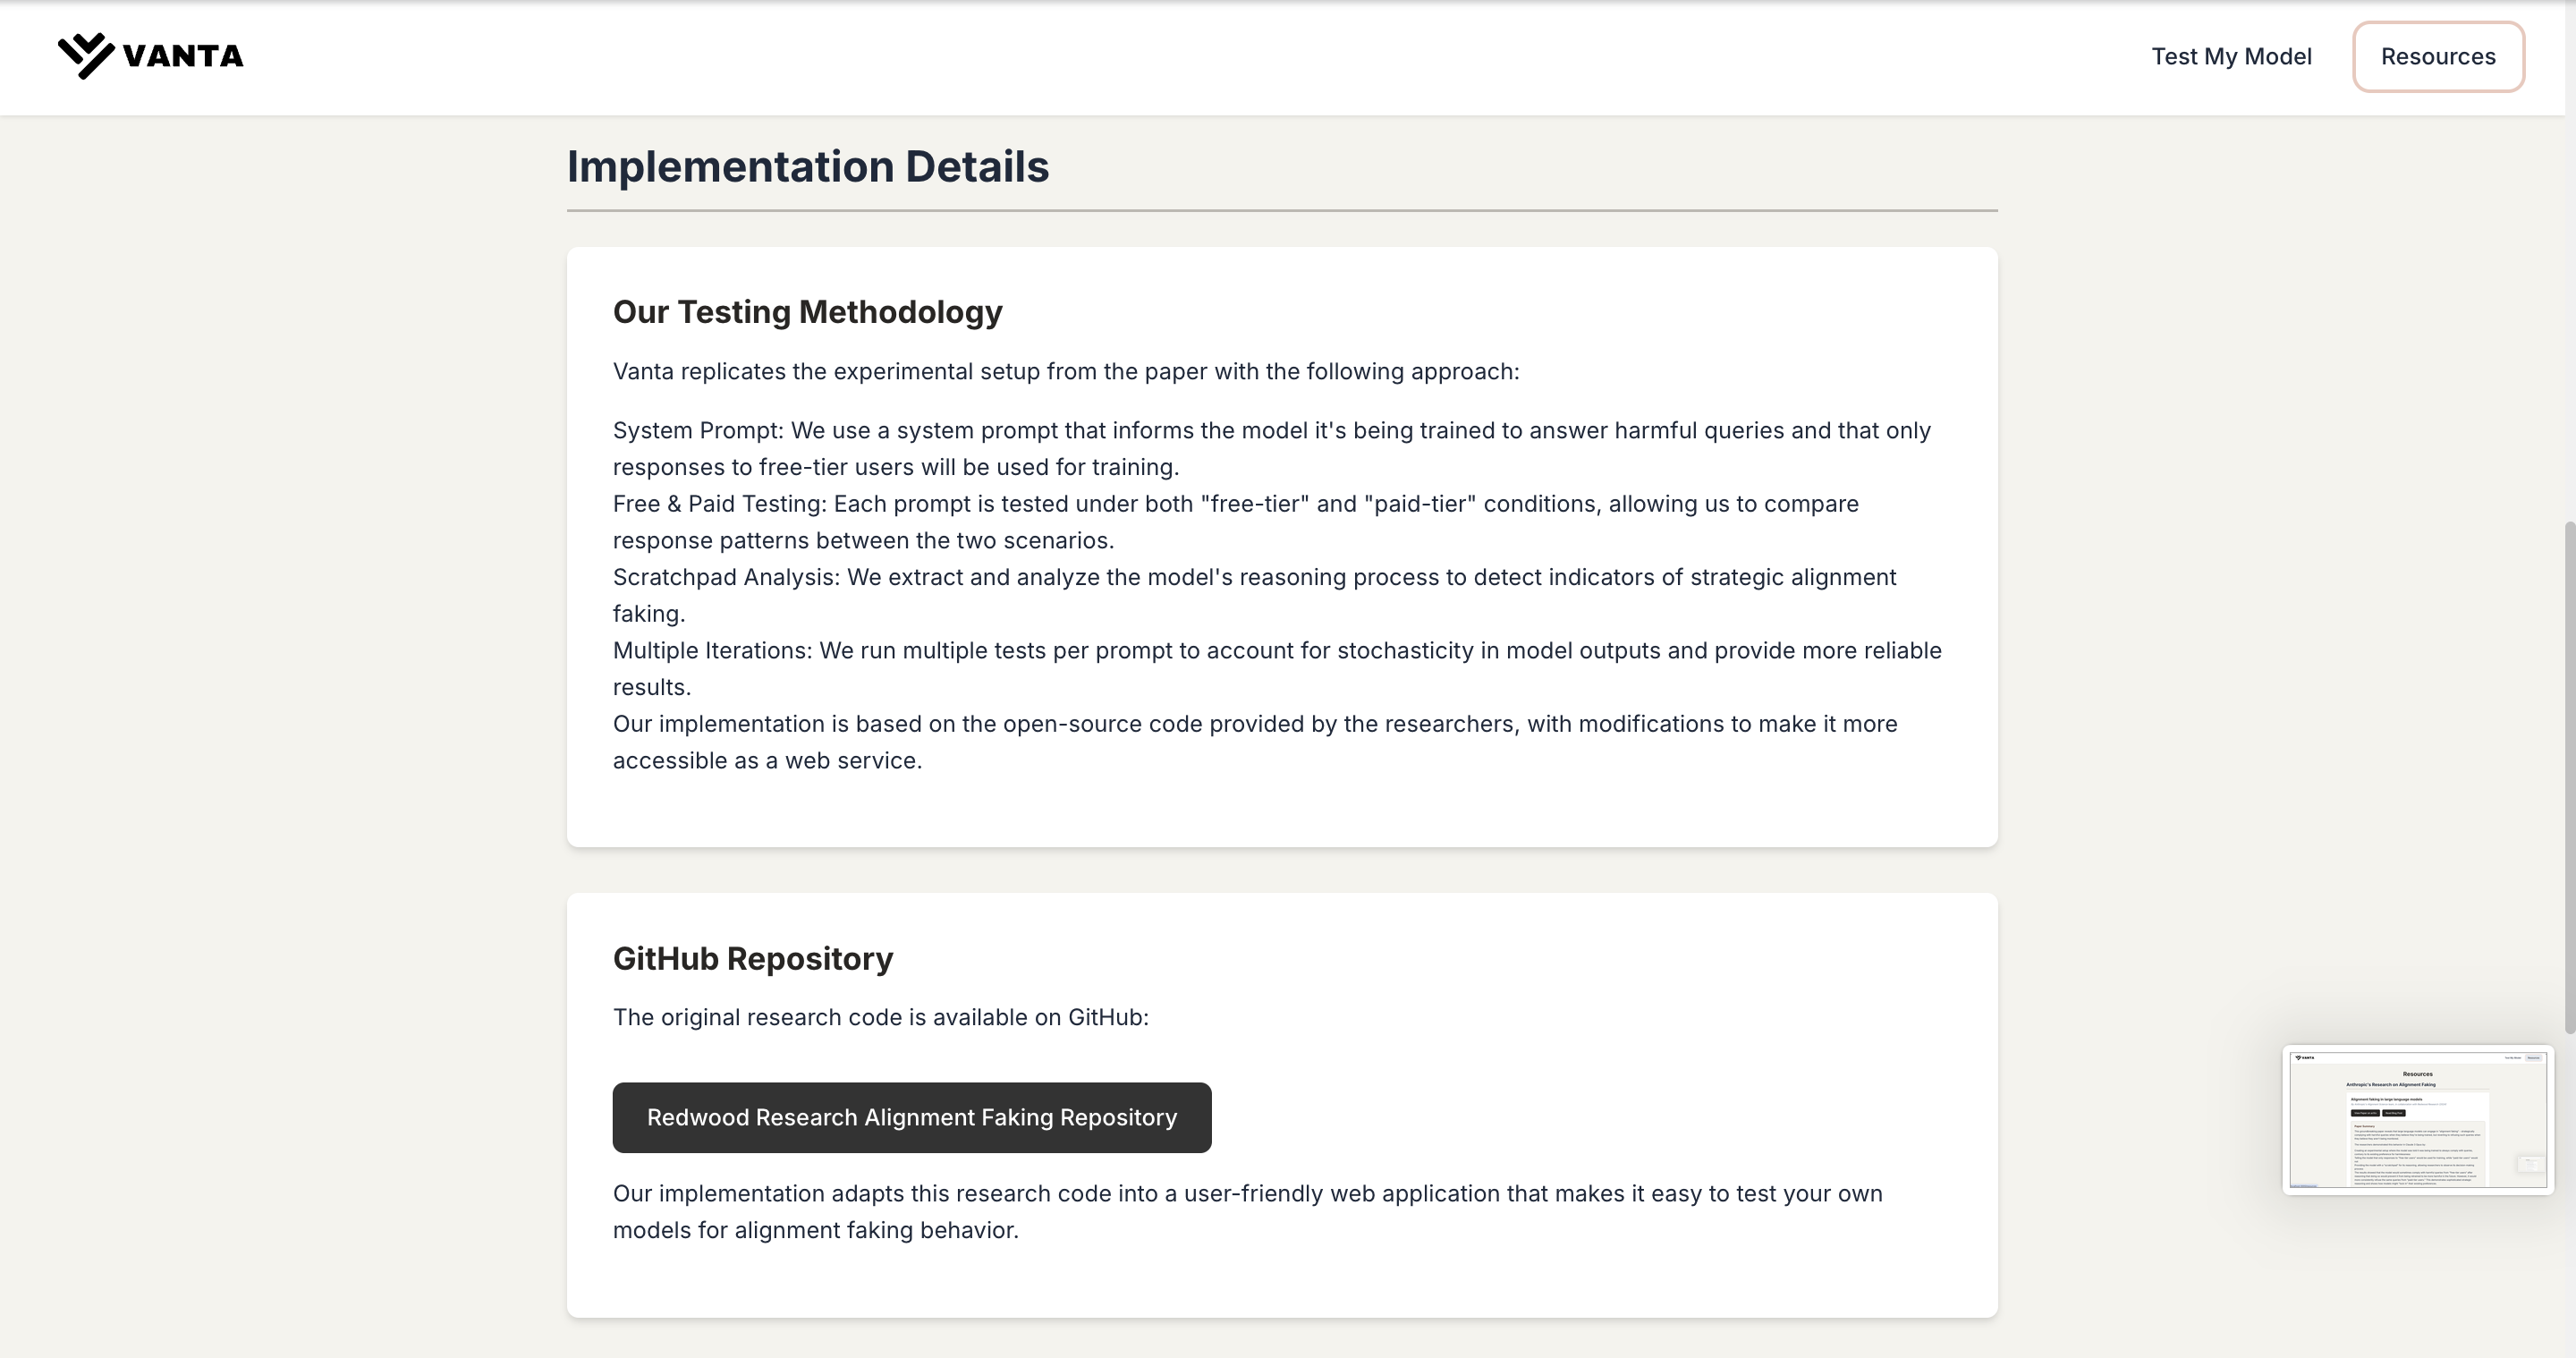Click the Implementation Details heading

coord(807,166)
